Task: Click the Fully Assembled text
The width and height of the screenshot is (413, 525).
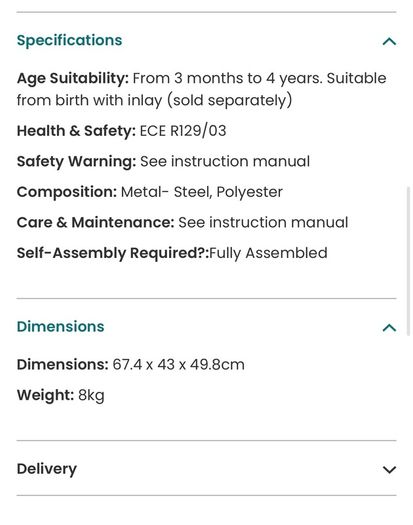Action: (x=268, y=253)
